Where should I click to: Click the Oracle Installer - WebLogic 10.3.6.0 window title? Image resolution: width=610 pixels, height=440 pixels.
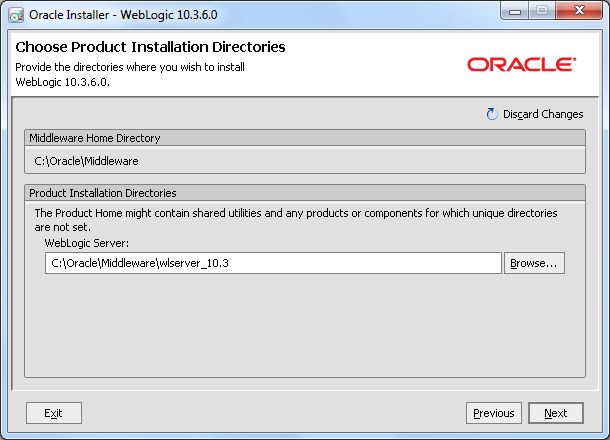pyautogui.click(x=123, y=15)
